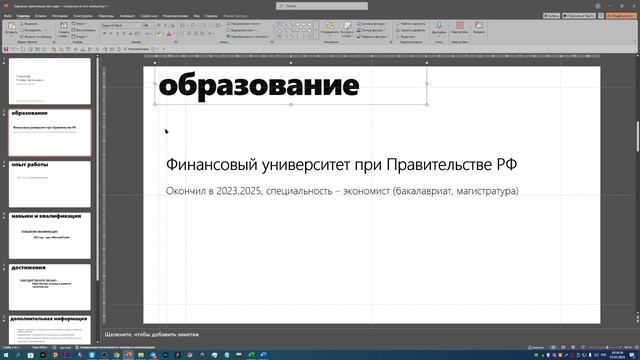The width and height of the screenshot is (640, 360).
Task: Open Excel from the taskbar
Action: coord(251,355)
